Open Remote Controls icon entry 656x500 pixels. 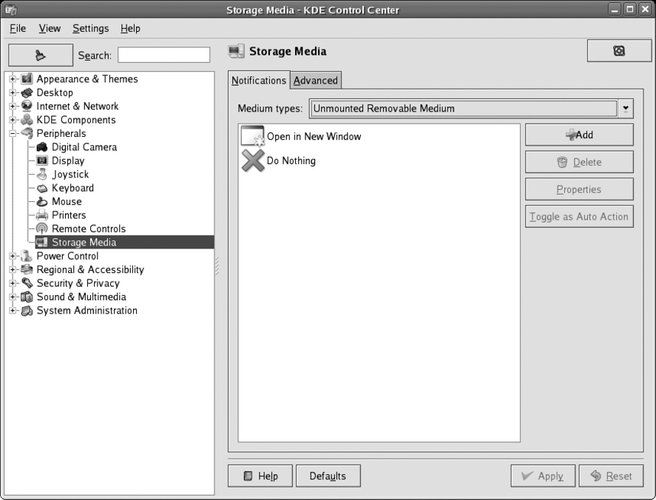click(43, 229)
